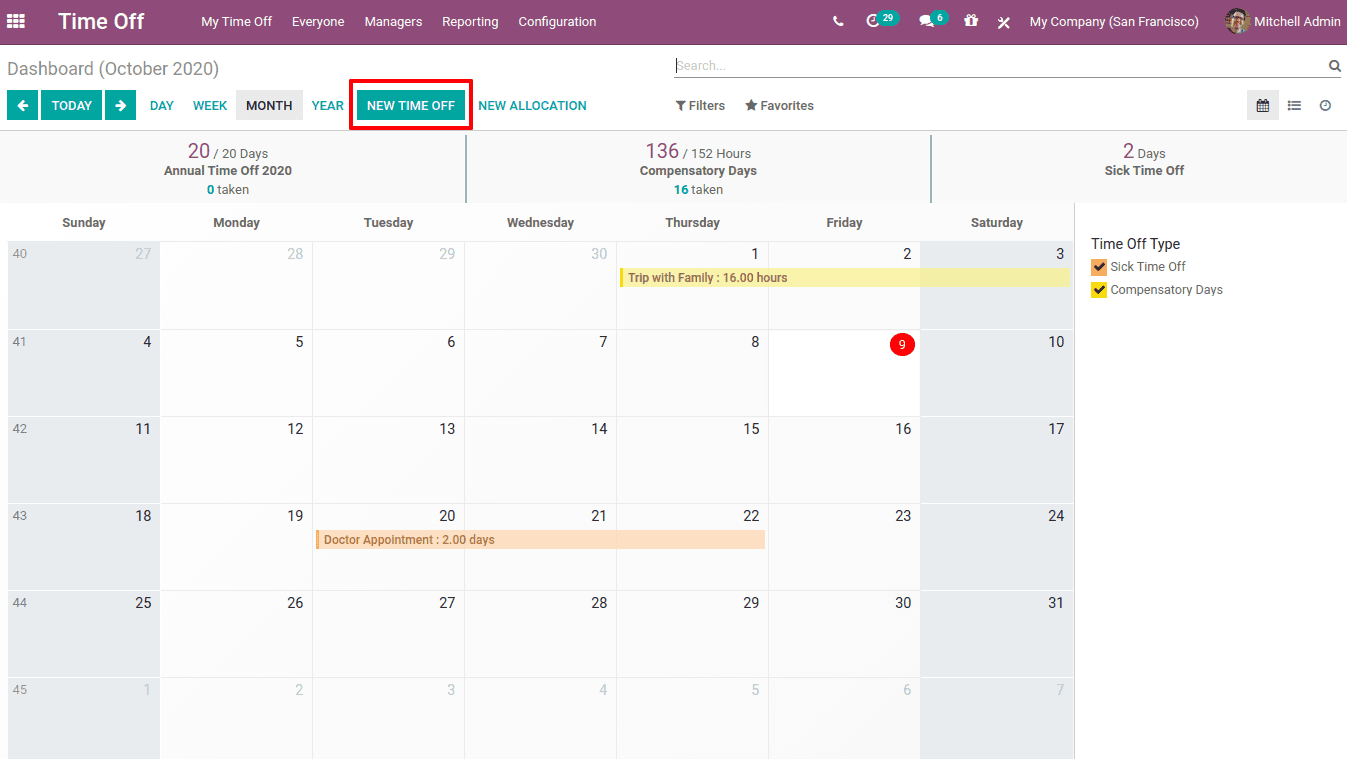Screen dimensions: 1347x759
Task: Click NEW TIME OFF button
Action: click(411, 105)
